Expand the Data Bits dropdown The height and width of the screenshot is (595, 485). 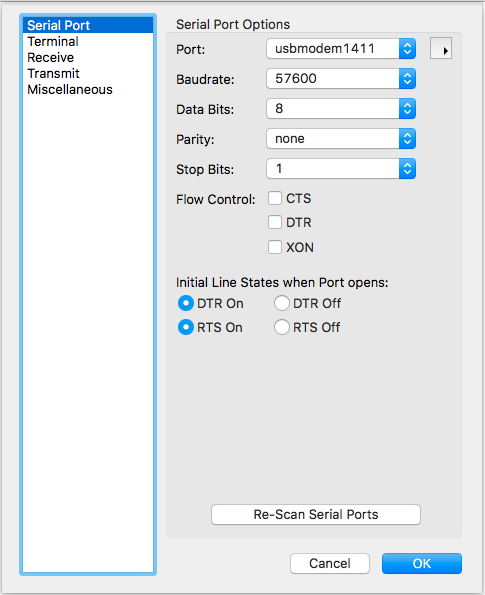[x=341, y=109]
